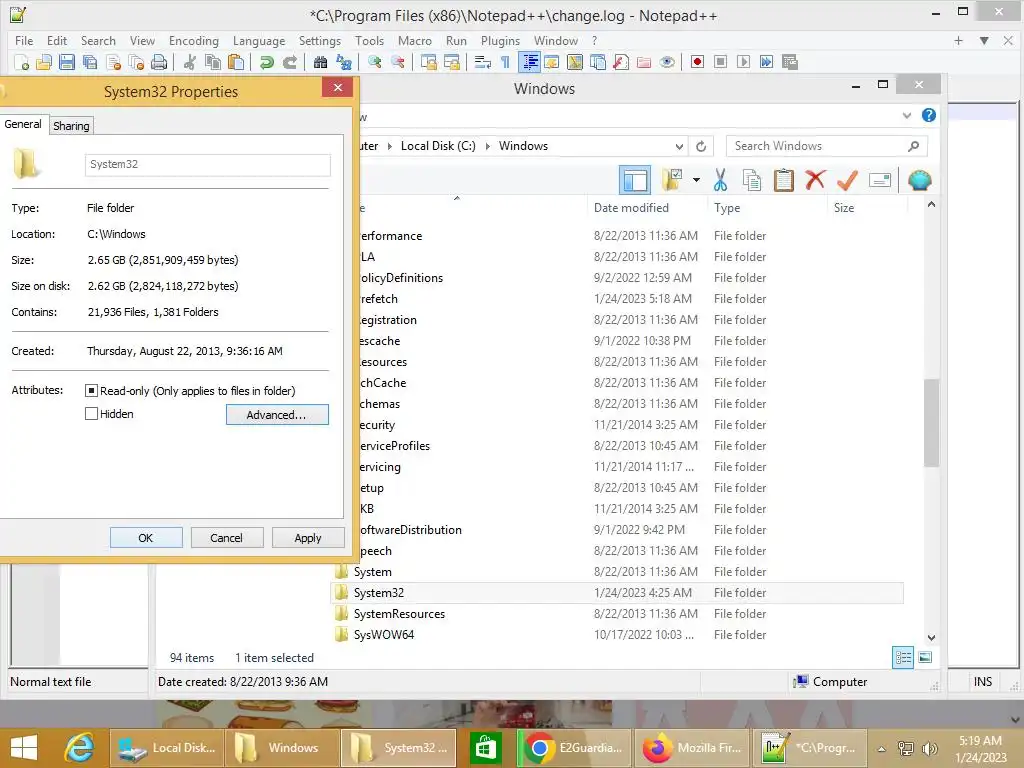The height and width of the screenshot is (768, 1024).
Task: Click Apply in System32 Properties
Action: 308,537
